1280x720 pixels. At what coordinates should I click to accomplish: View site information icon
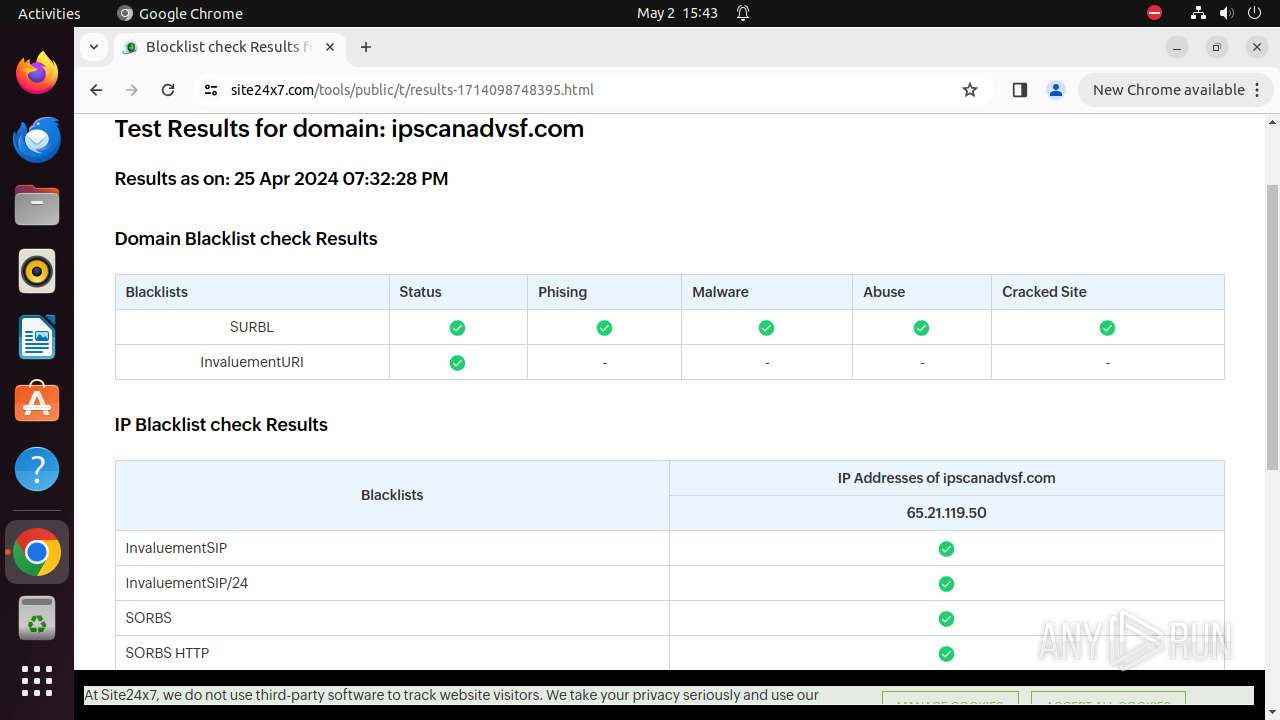point(210,90)
